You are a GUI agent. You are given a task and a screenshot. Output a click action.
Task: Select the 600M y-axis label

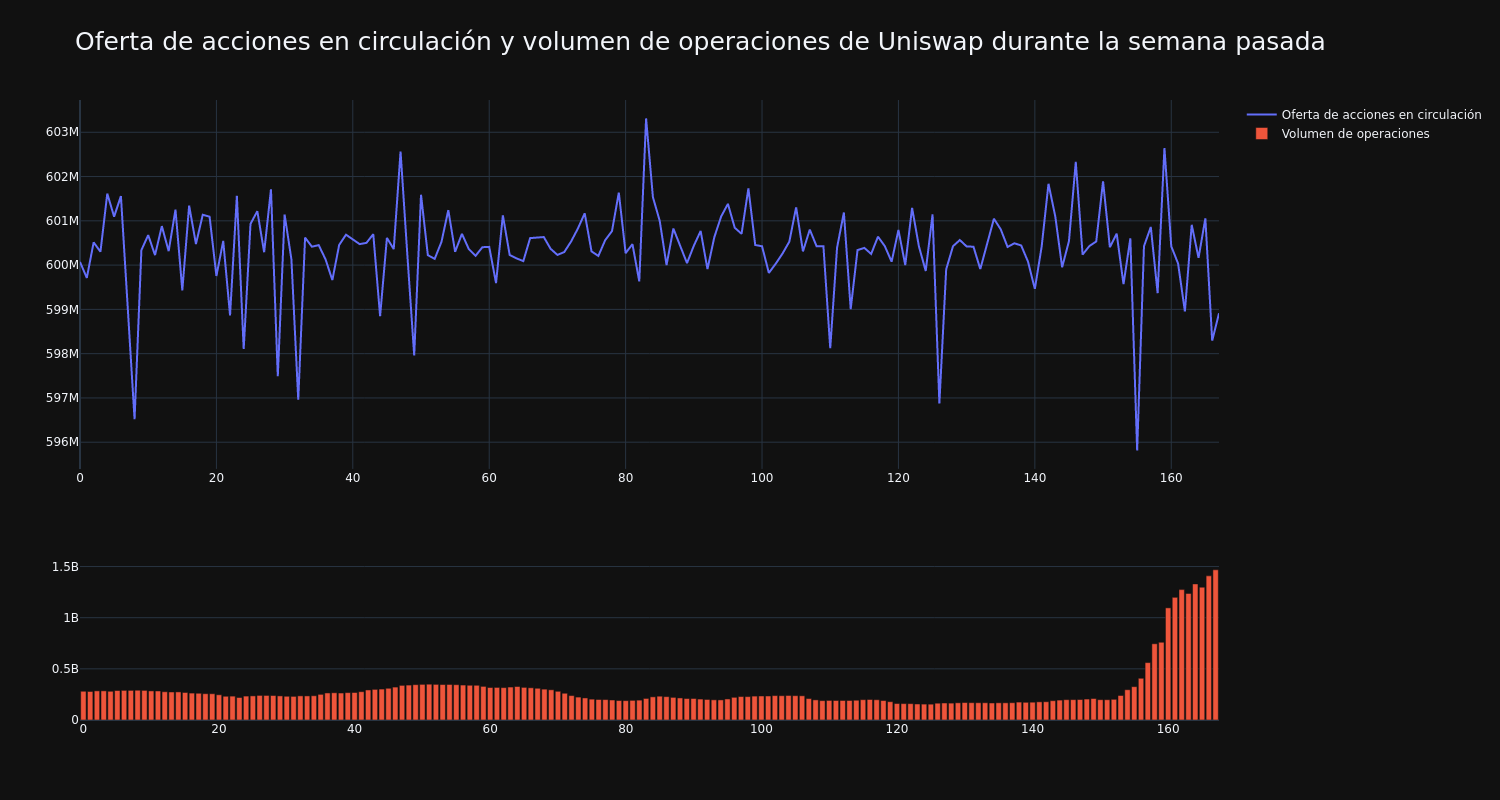pos(62,265)
